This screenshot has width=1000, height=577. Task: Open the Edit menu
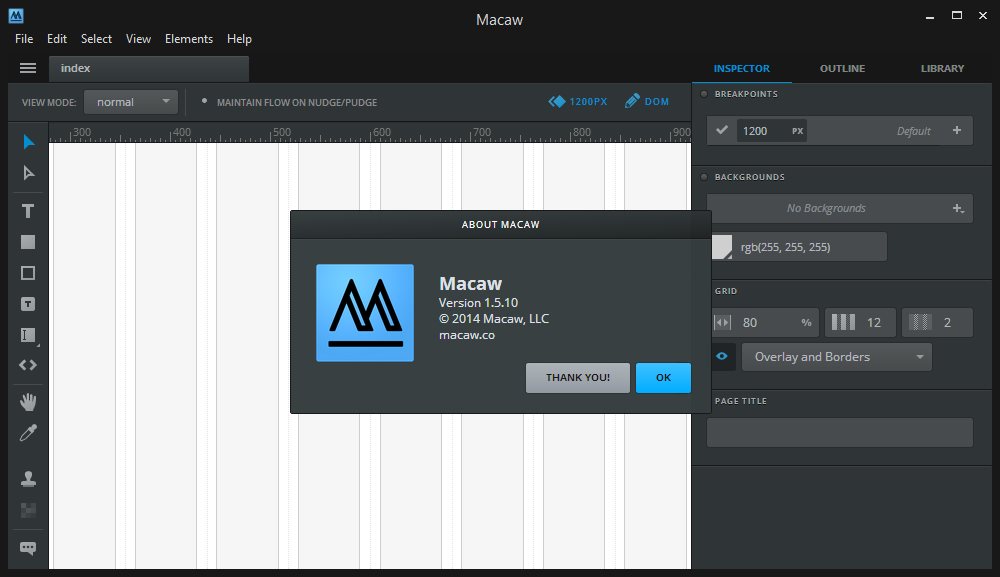(x=57, y=39)
